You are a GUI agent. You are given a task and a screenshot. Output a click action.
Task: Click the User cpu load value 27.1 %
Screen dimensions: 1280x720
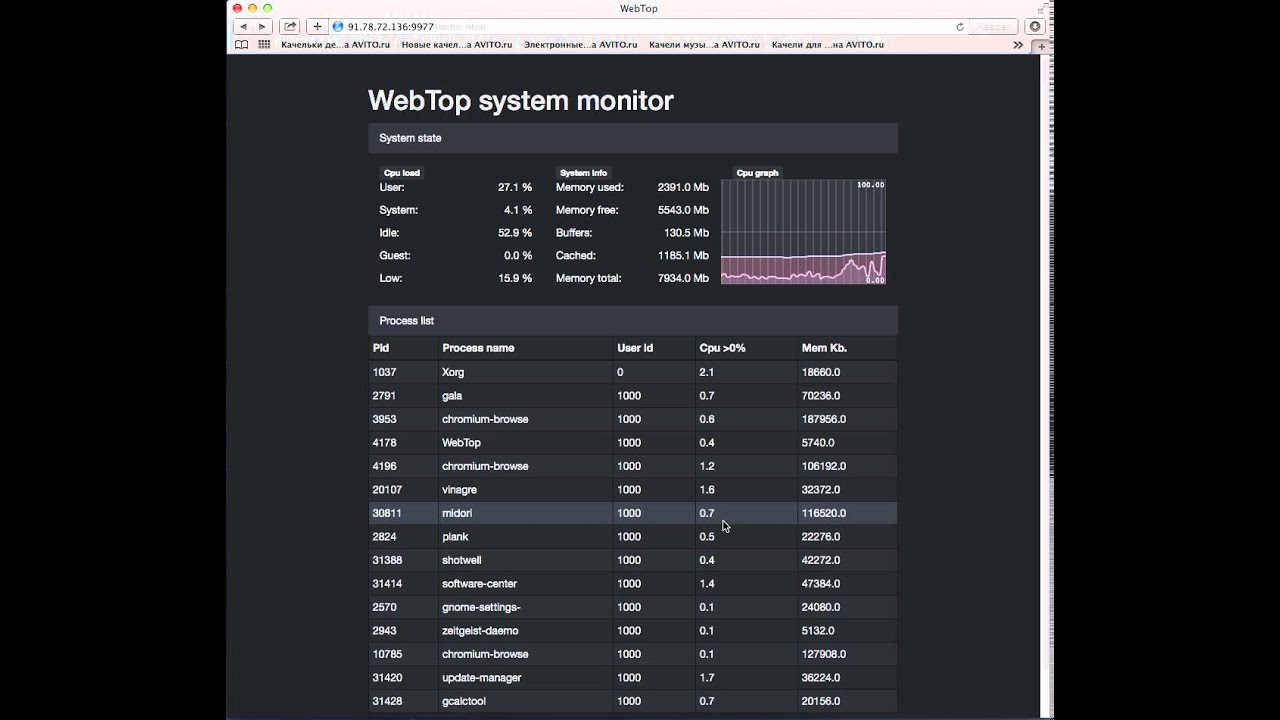515,187
